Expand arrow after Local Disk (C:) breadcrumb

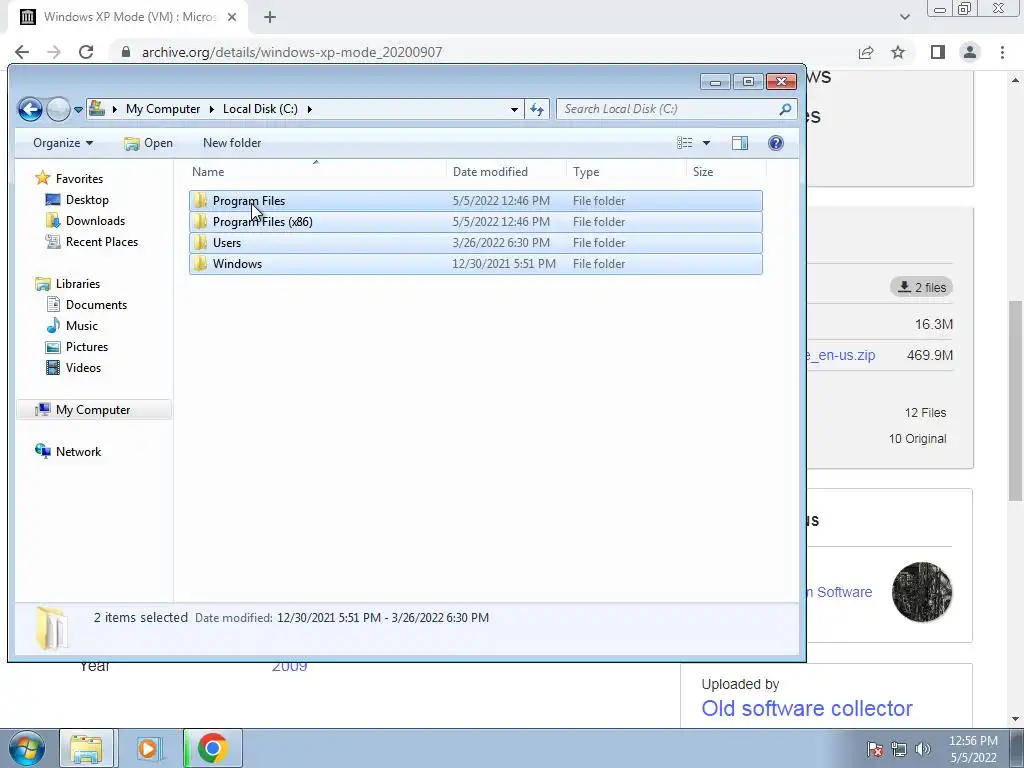[310, 109]
